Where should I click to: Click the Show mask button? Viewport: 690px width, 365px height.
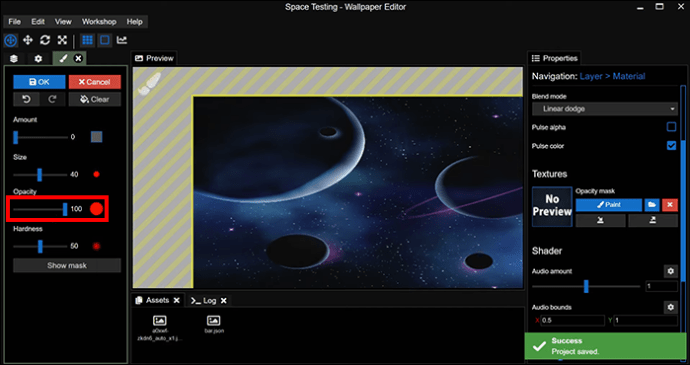pos(67,265)
